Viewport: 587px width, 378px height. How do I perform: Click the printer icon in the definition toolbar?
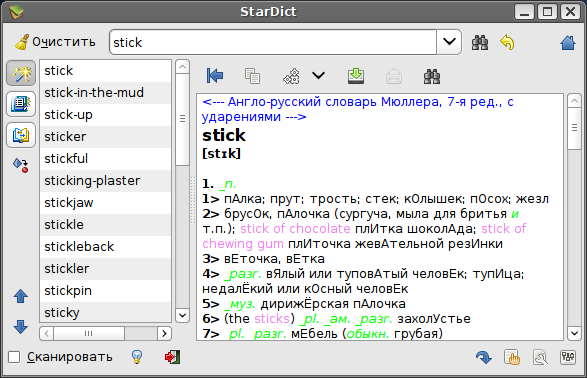click(x=394, y=76)
